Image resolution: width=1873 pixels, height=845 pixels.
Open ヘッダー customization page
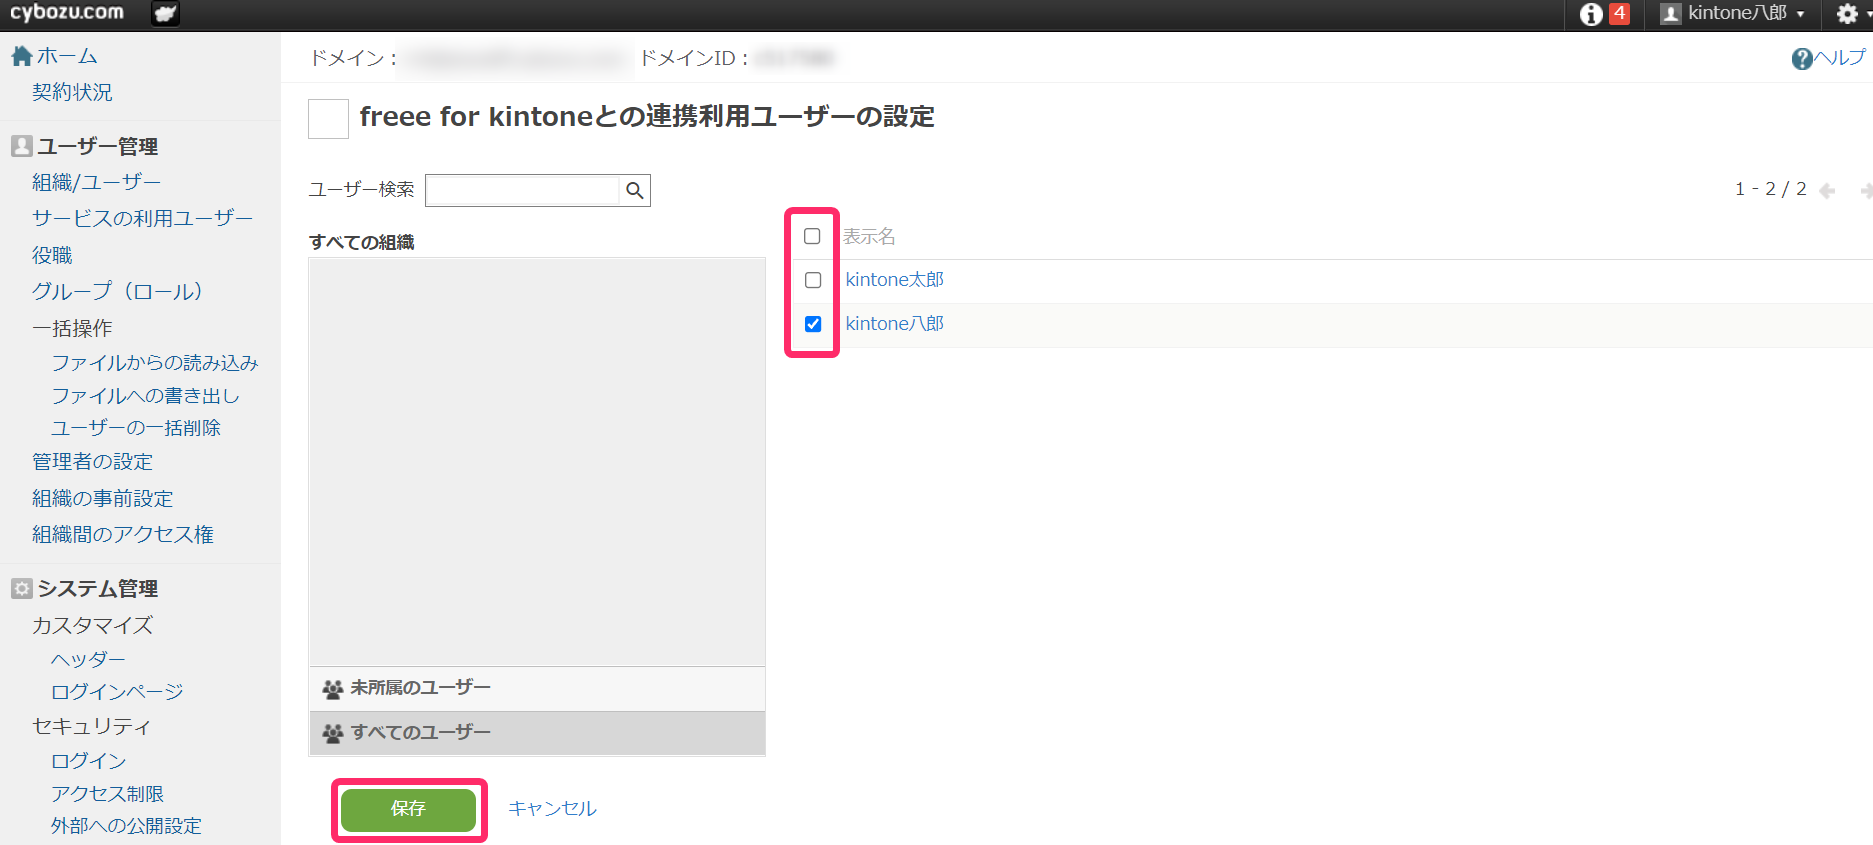[88, 660]
